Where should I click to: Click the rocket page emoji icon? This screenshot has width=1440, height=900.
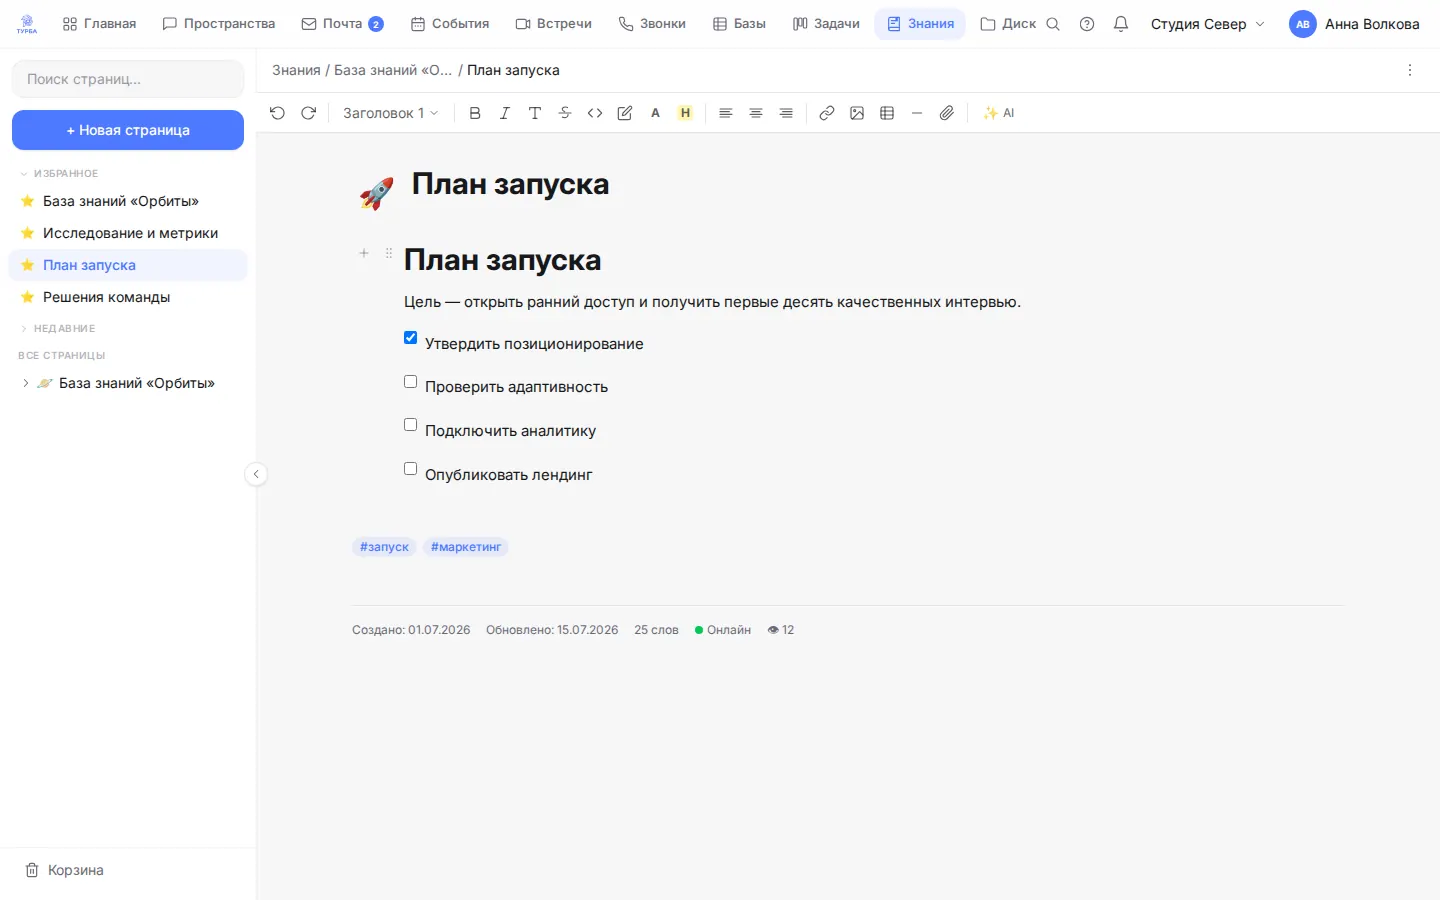coord(376,193)
